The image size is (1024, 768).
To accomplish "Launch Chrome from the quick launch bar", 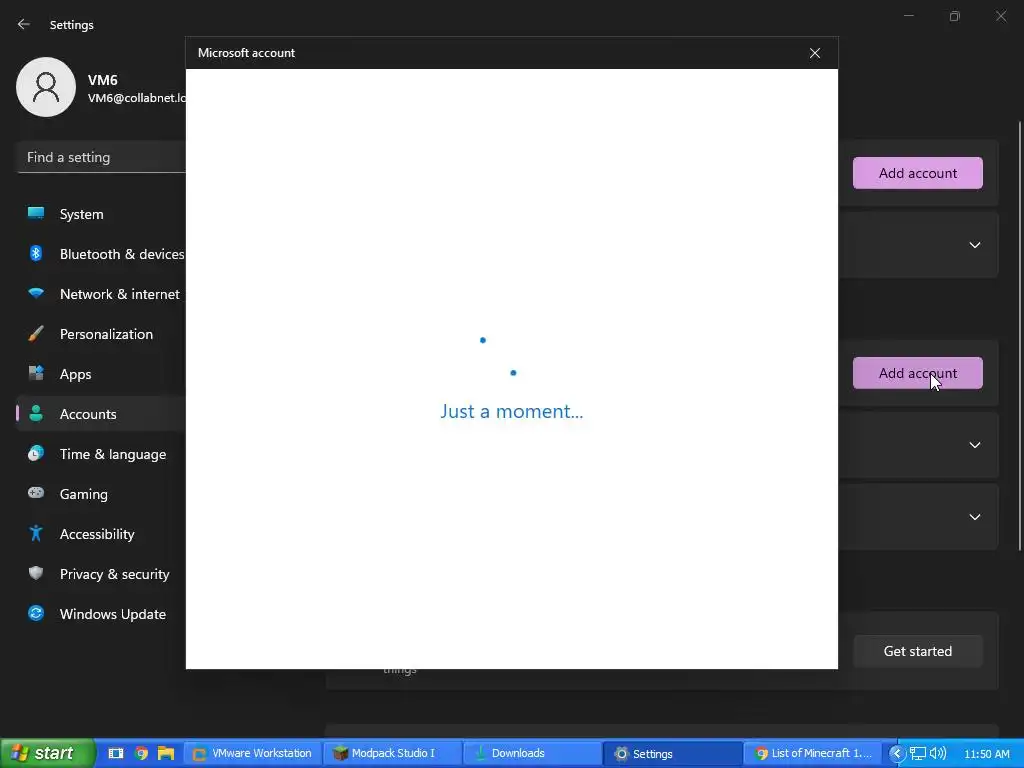I will click(141, 753).
